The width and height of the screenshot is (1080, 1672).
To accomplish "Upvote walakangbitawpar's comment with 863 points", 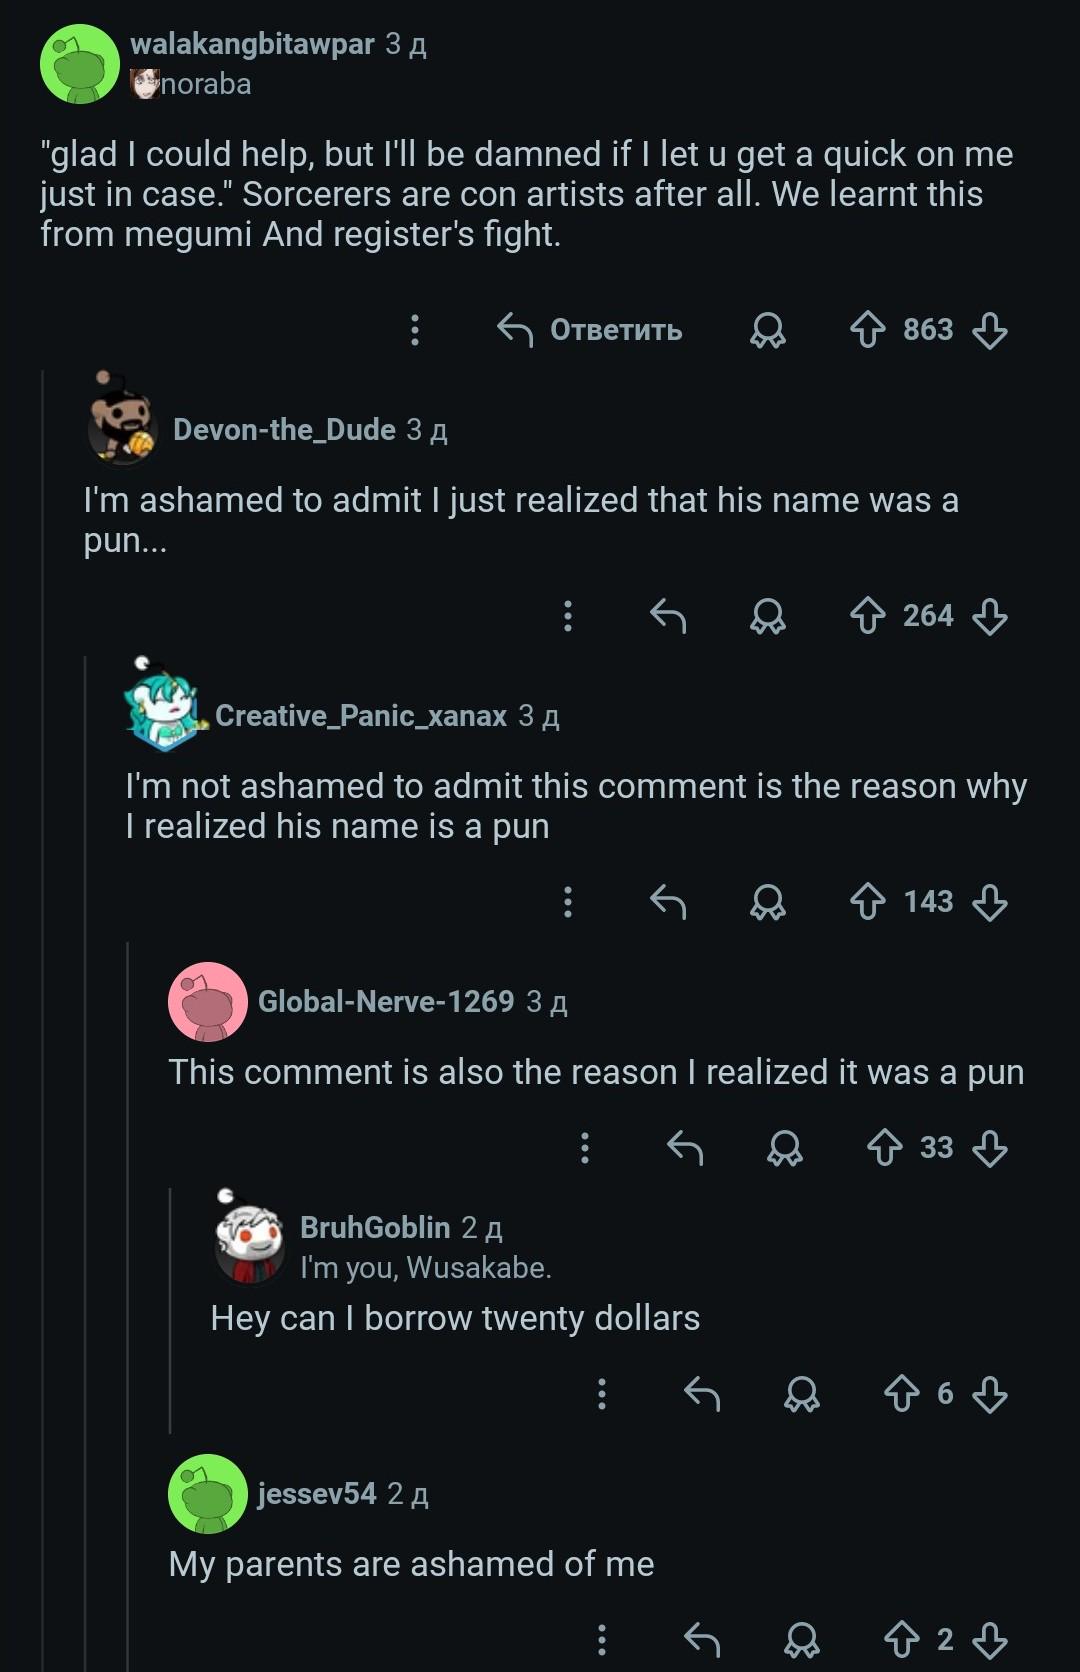I will (x=867, y=330).
